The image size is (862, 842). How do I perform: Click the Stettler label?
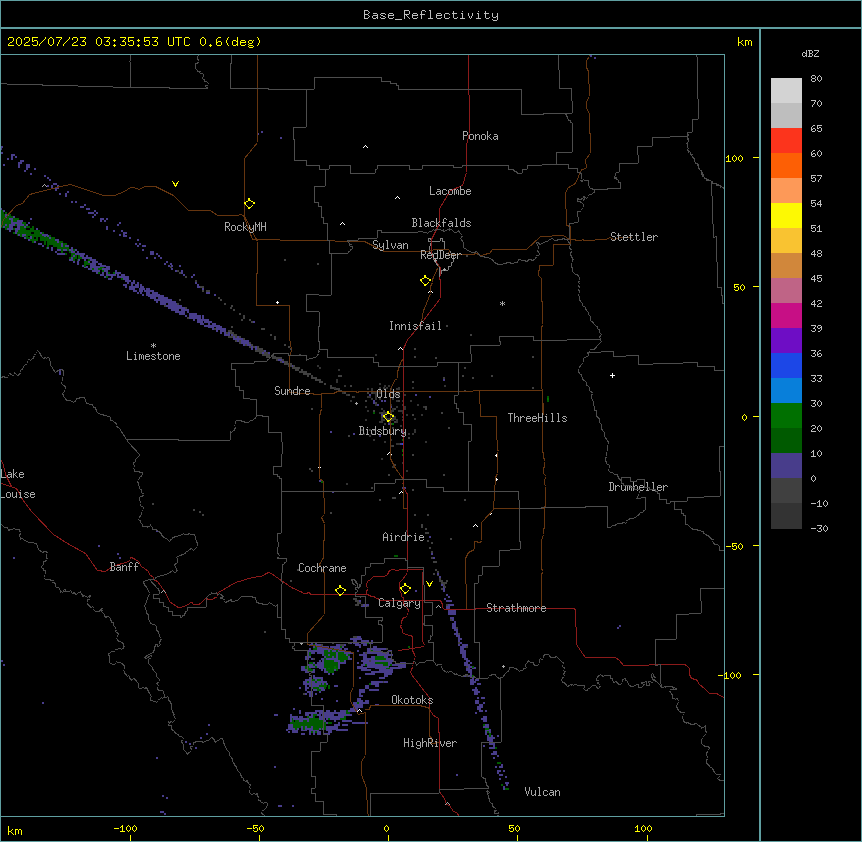[634, 237]
